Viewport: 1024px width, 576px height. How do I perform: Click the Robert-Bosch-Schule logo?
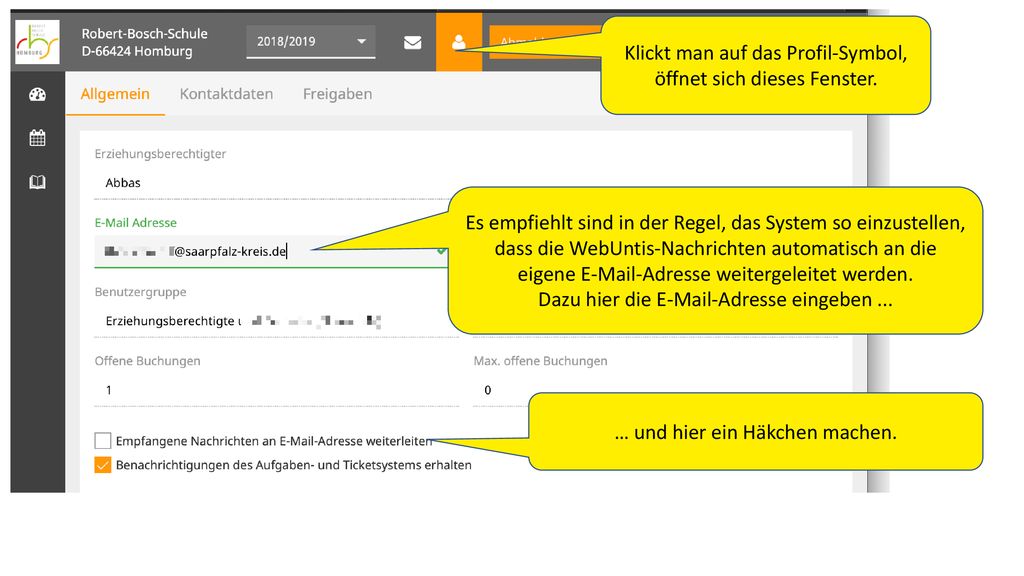tap(37, 42)
